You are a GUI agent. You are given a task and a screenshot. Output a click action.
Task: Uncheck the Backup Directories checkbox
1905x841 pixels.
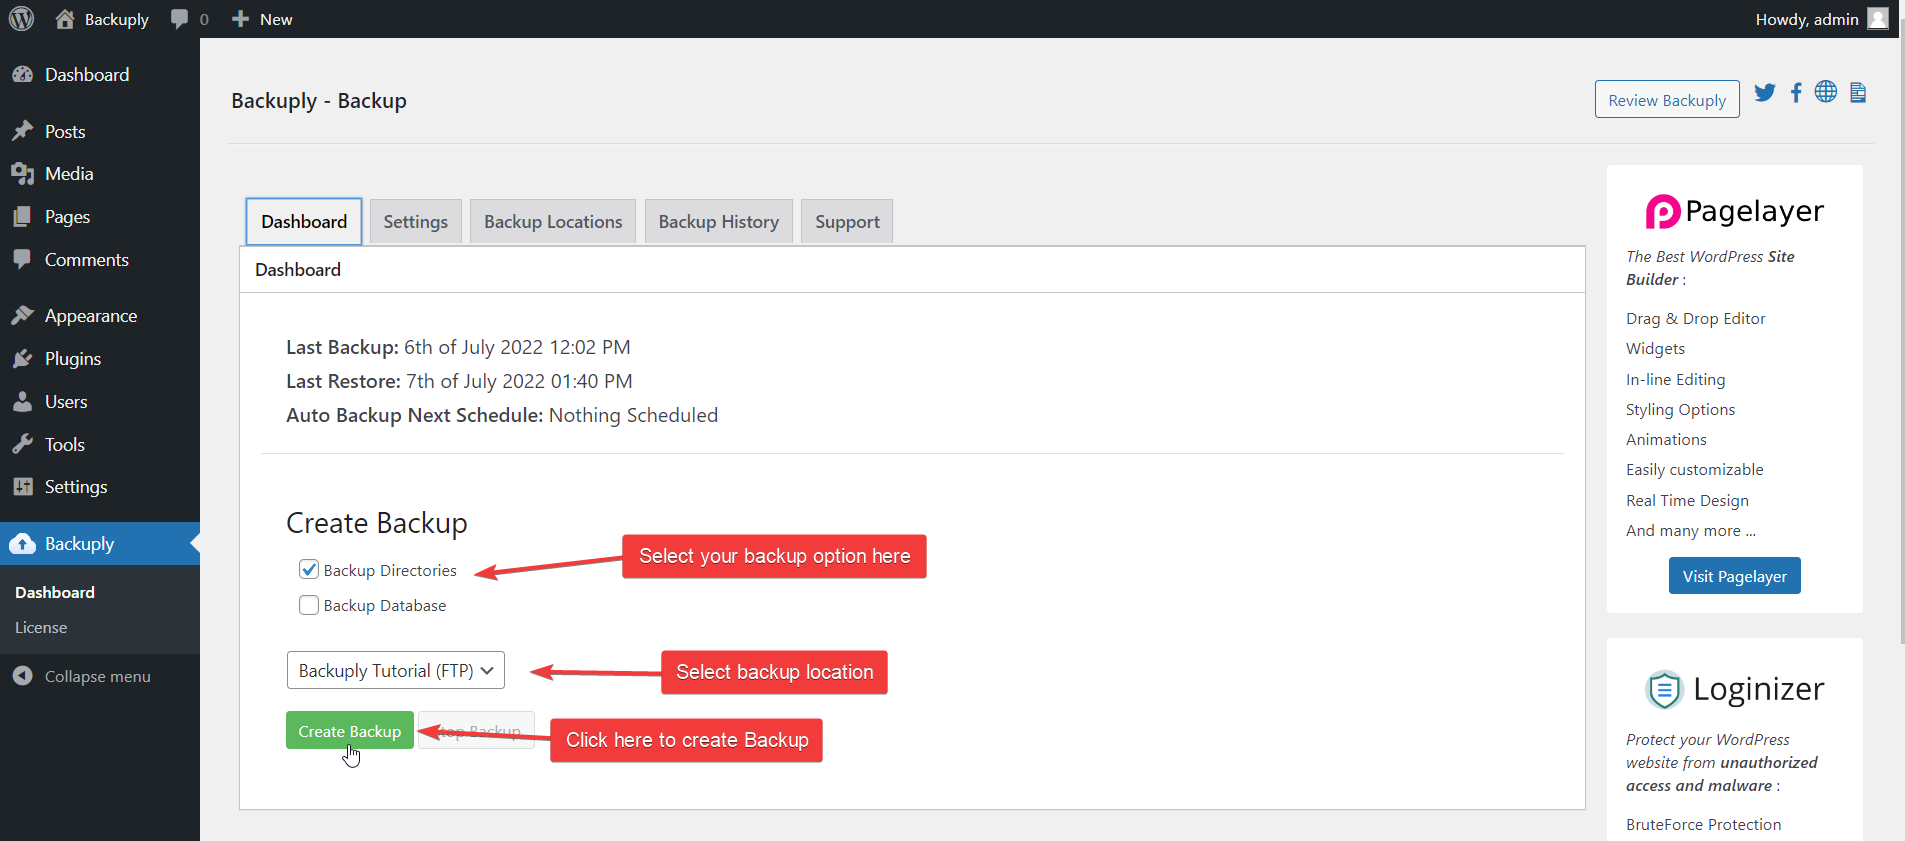click(309, 570)
